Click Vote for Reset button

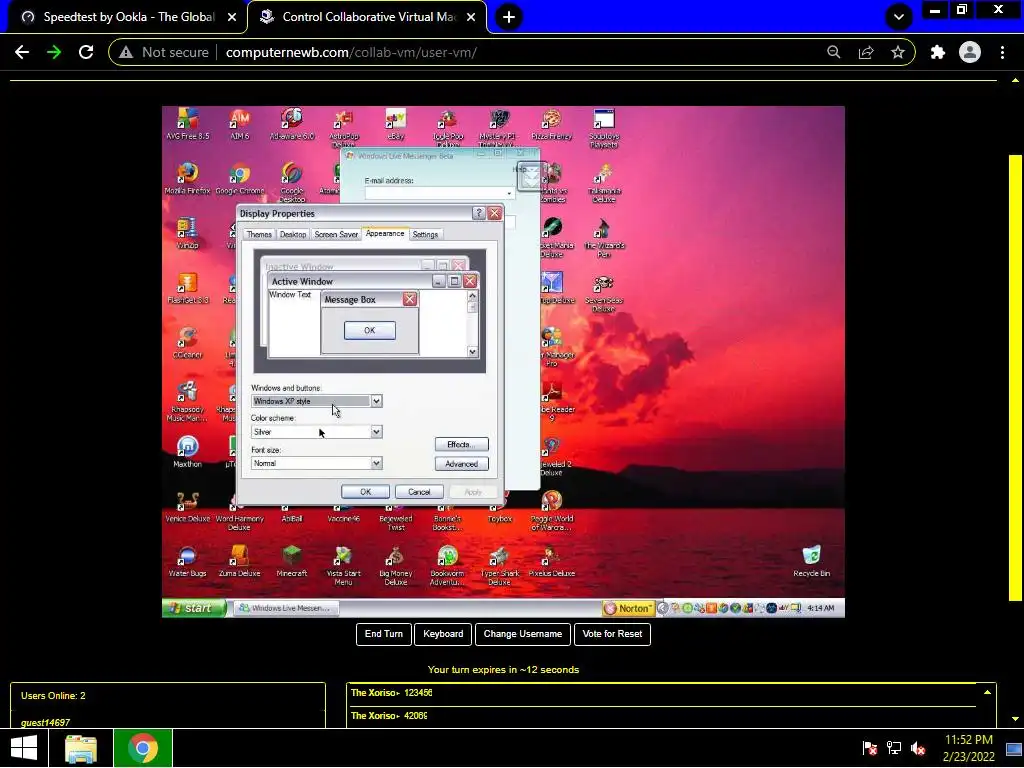[x=612, y=634]
